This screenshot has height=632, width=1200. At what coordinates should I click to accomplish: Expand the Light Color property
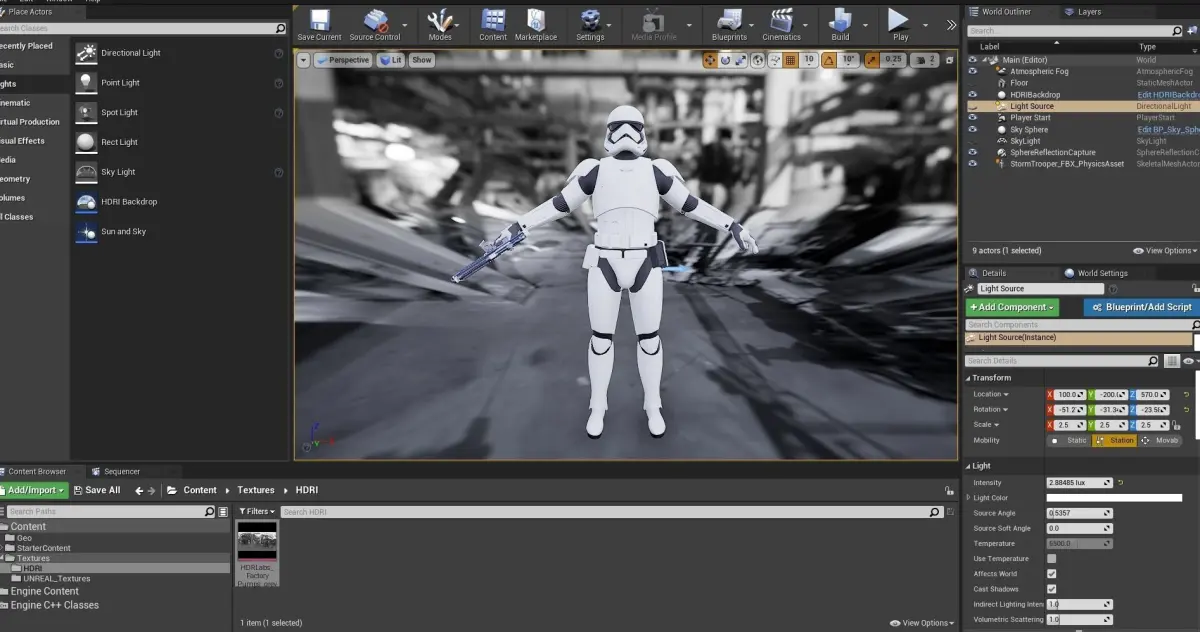pyautogui.click(x=968, y=498)
